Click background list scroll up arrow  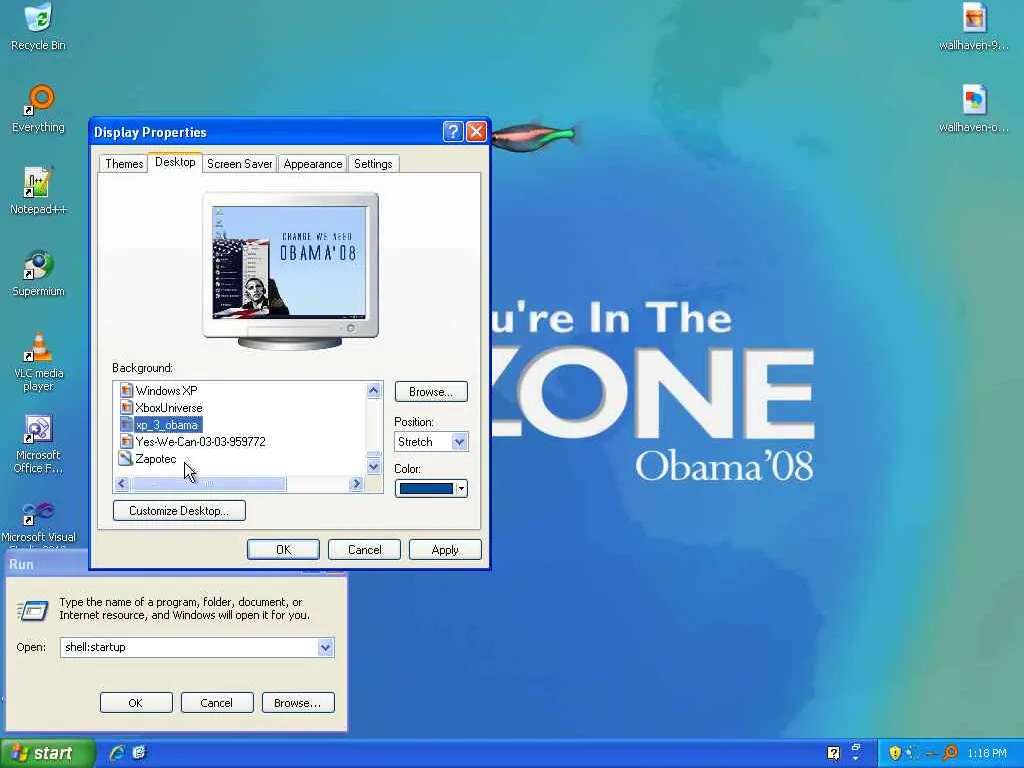pyautogui.click(x=374, y=391)
